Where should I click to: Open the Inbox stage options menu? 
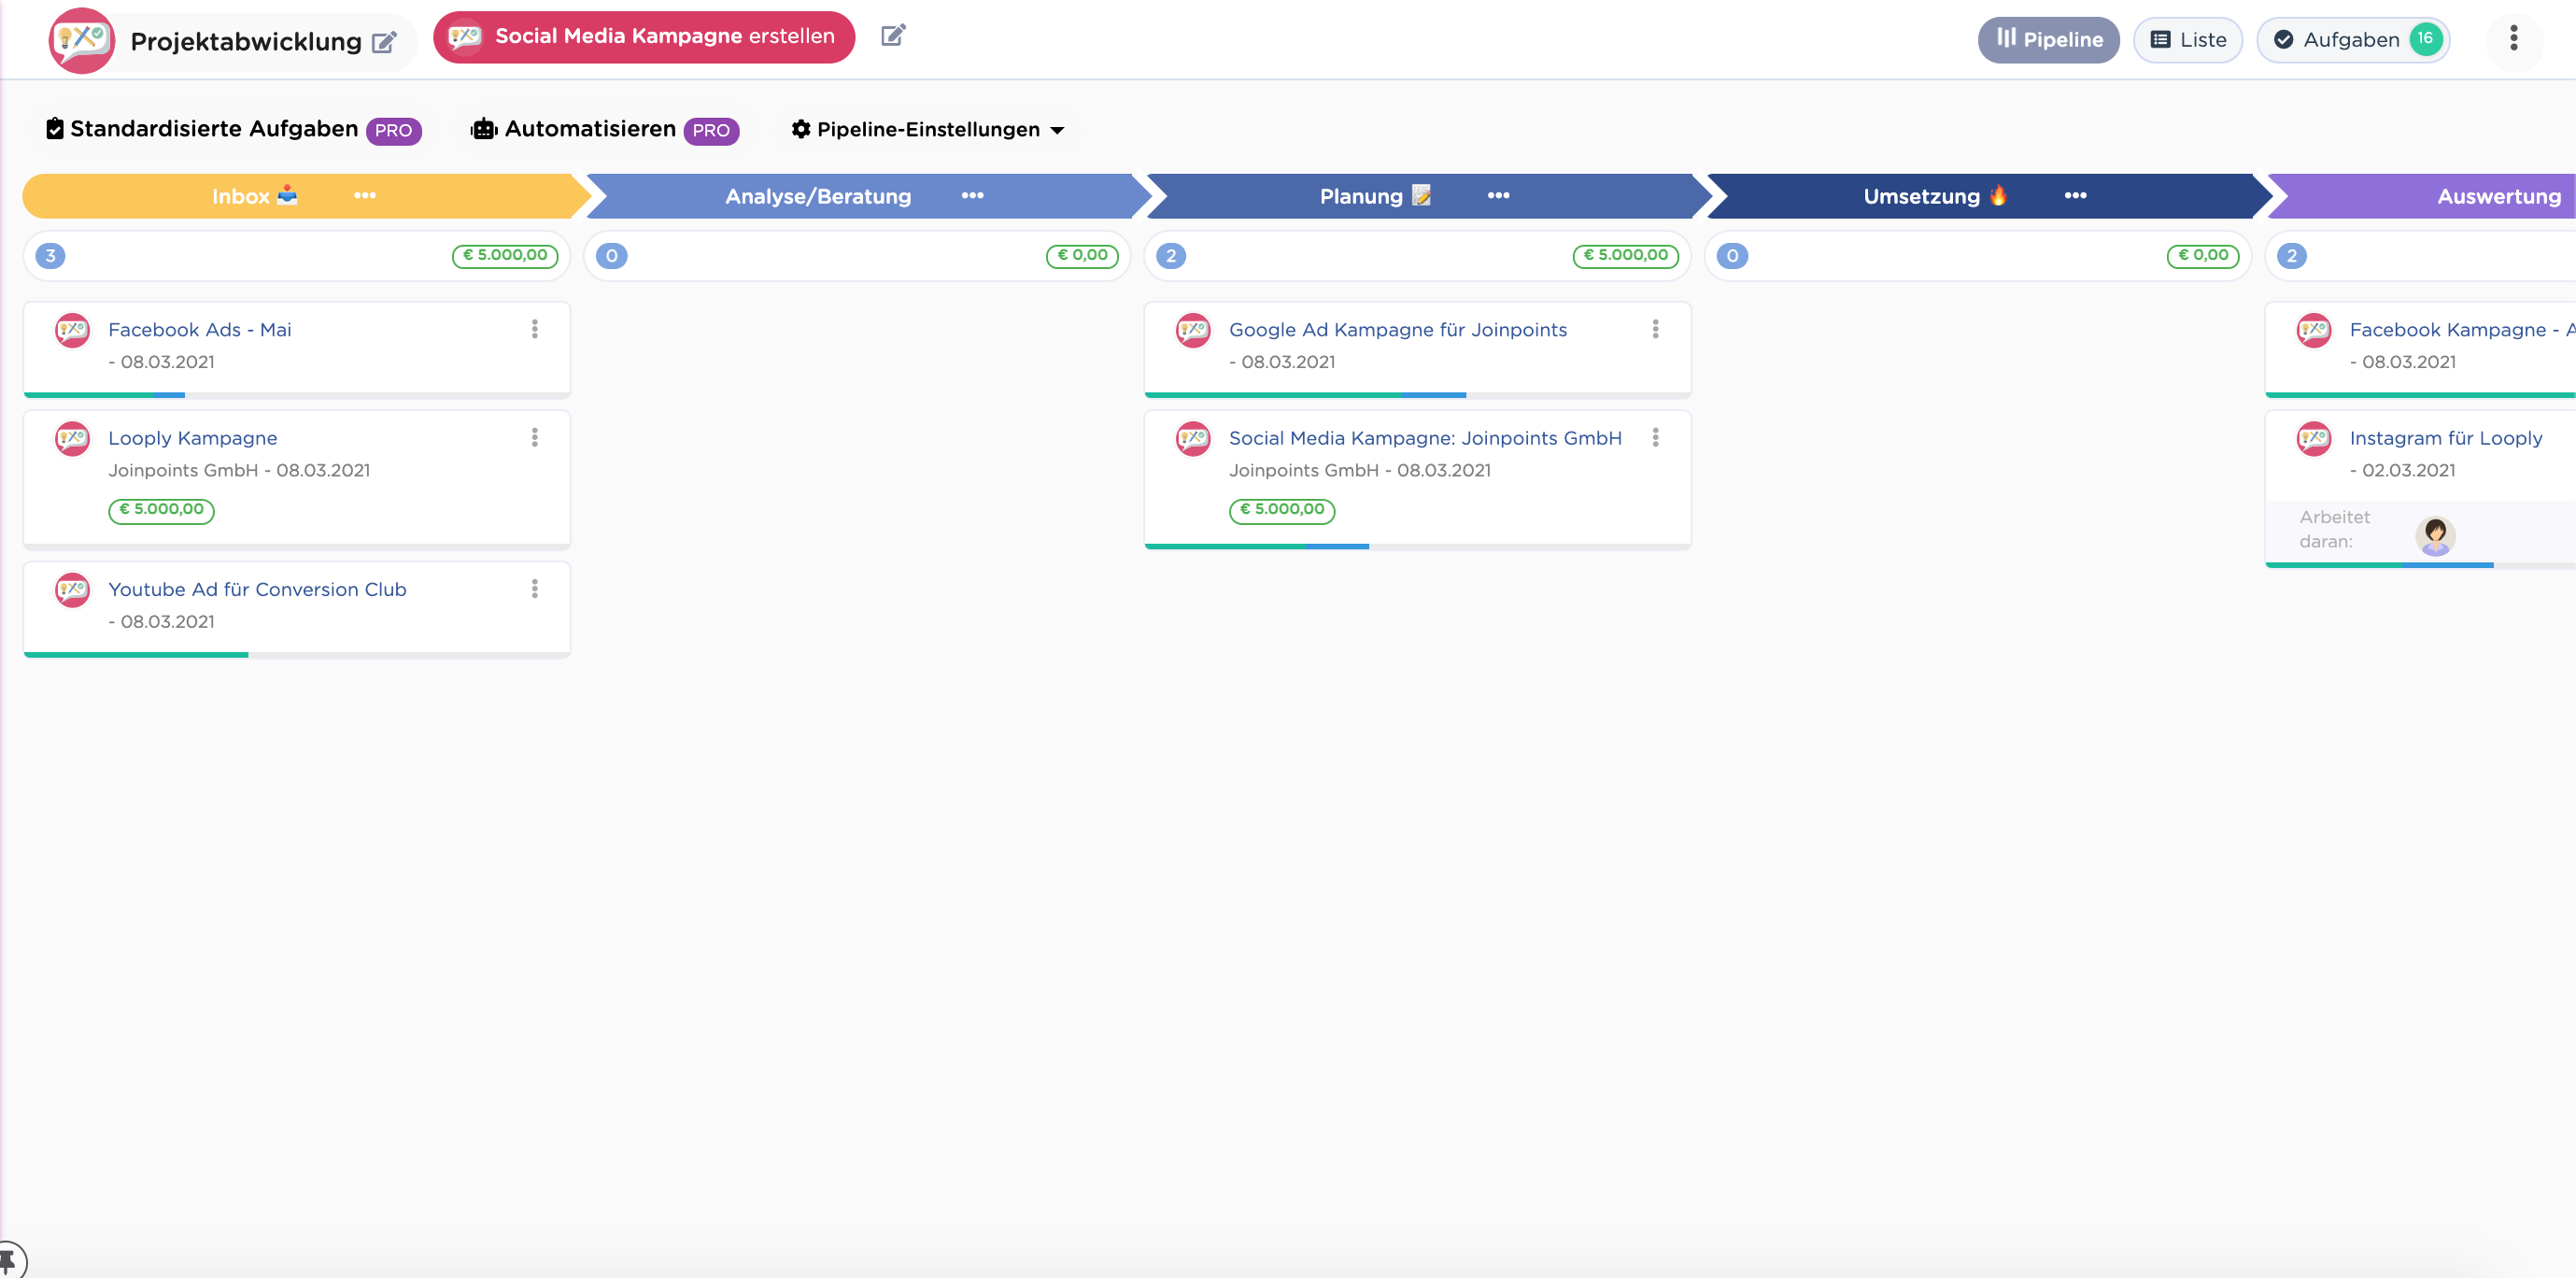(364, 196)
